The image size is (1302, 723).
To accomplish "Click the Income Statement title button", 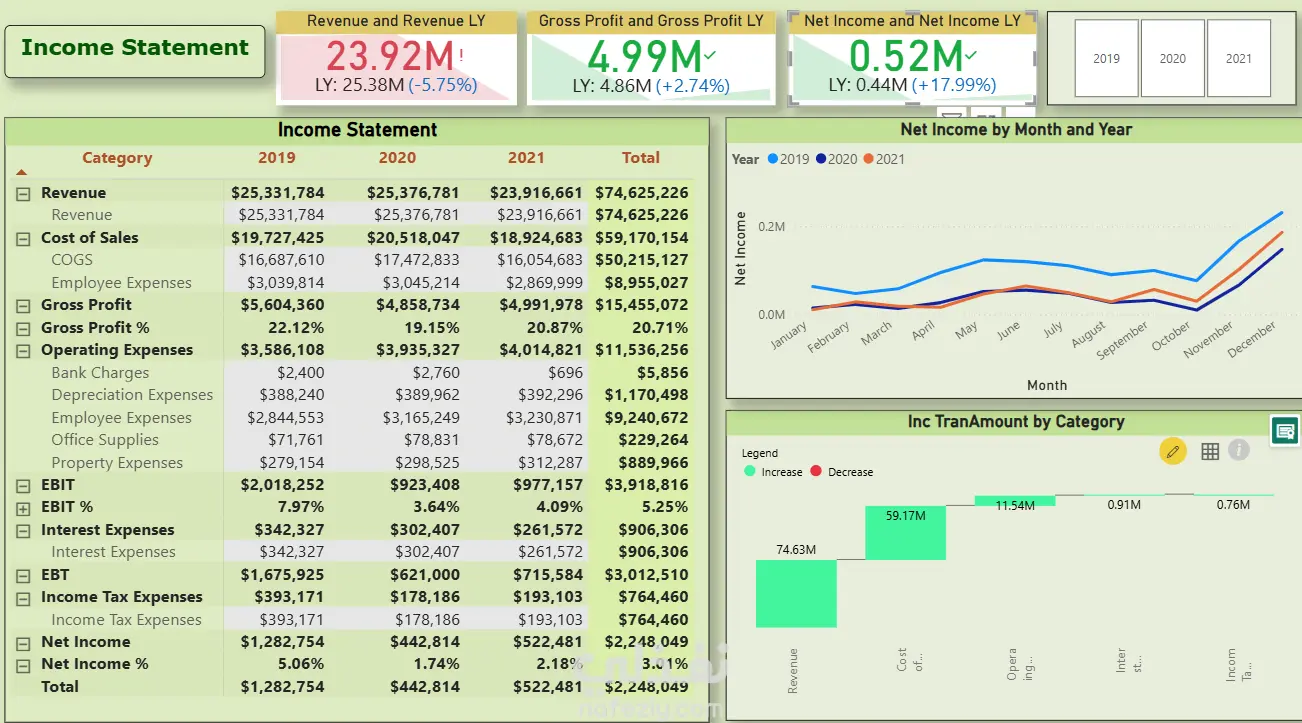I will 135,48.
